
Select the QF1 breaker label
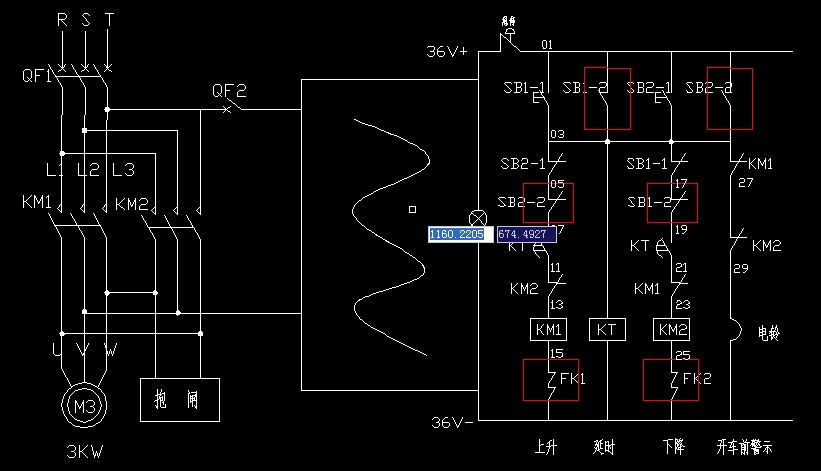(x=36, y=76)
